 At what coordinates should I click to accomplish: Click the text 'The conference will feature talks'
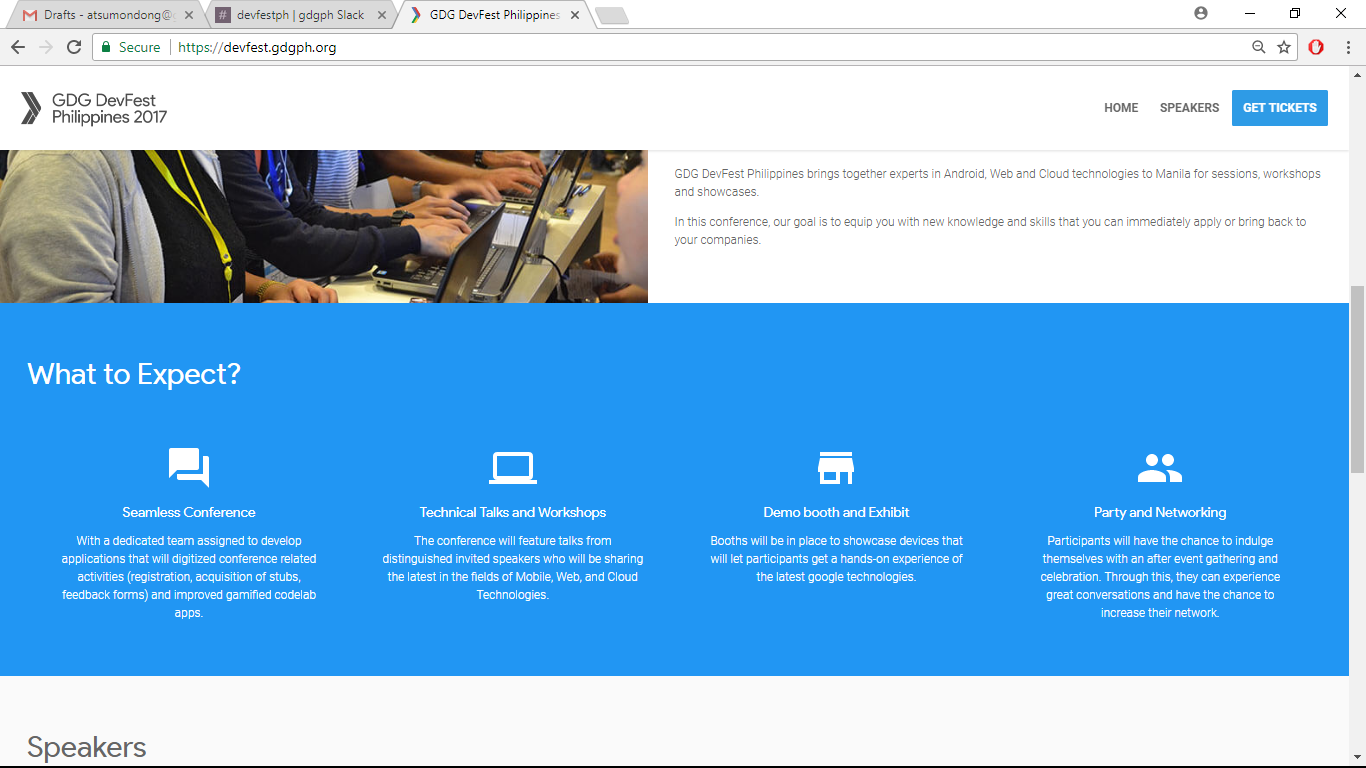(513, 568)
